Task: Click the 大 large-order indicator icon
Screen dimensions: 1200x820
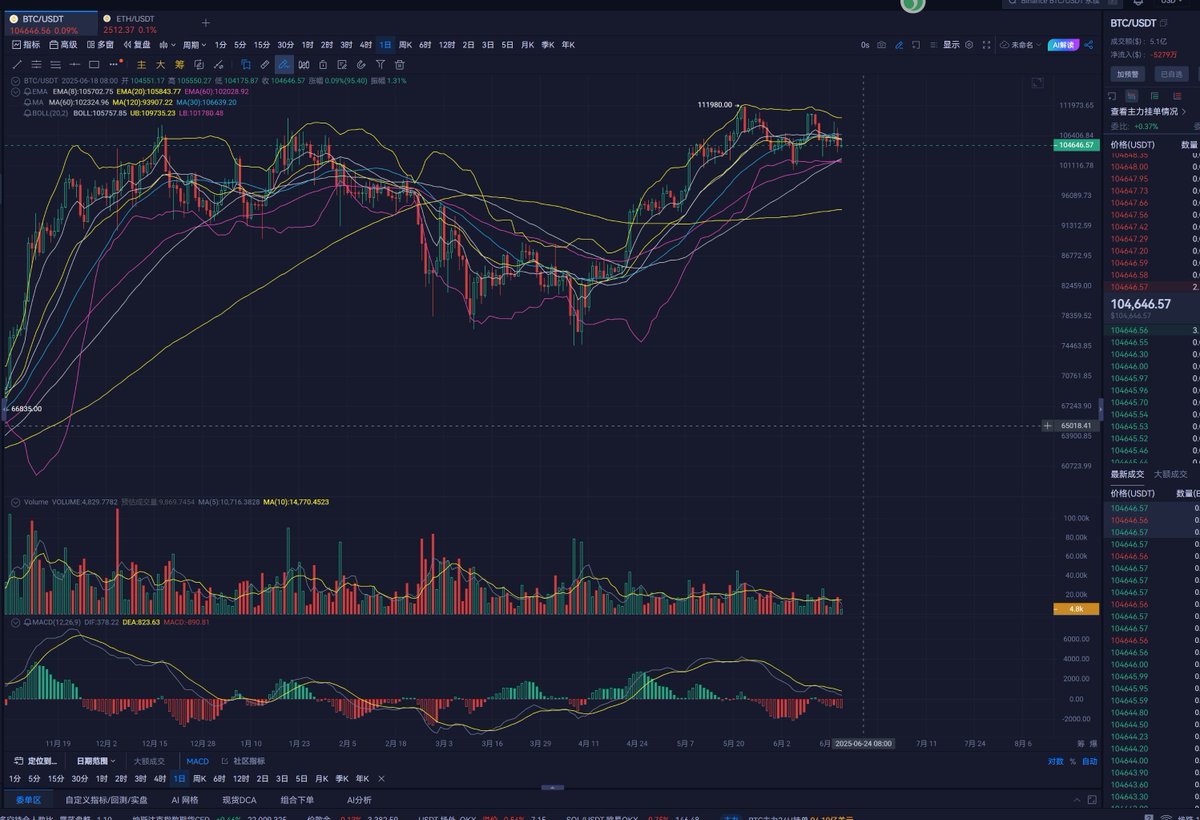Action: tap(160, 65)
